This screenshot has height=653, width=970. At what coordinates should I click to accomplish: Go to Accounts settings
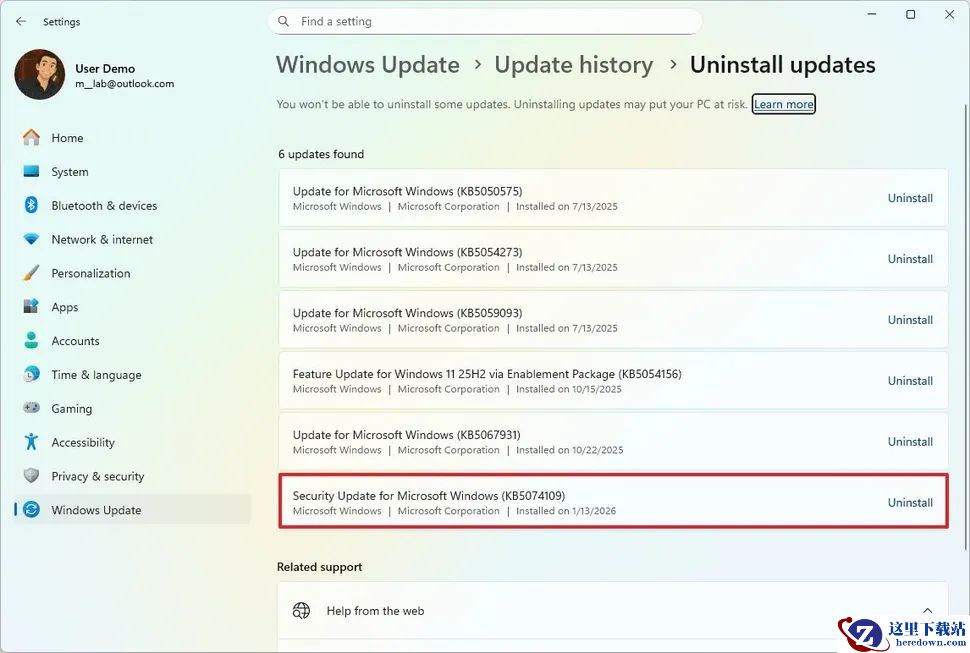(75, 341)
